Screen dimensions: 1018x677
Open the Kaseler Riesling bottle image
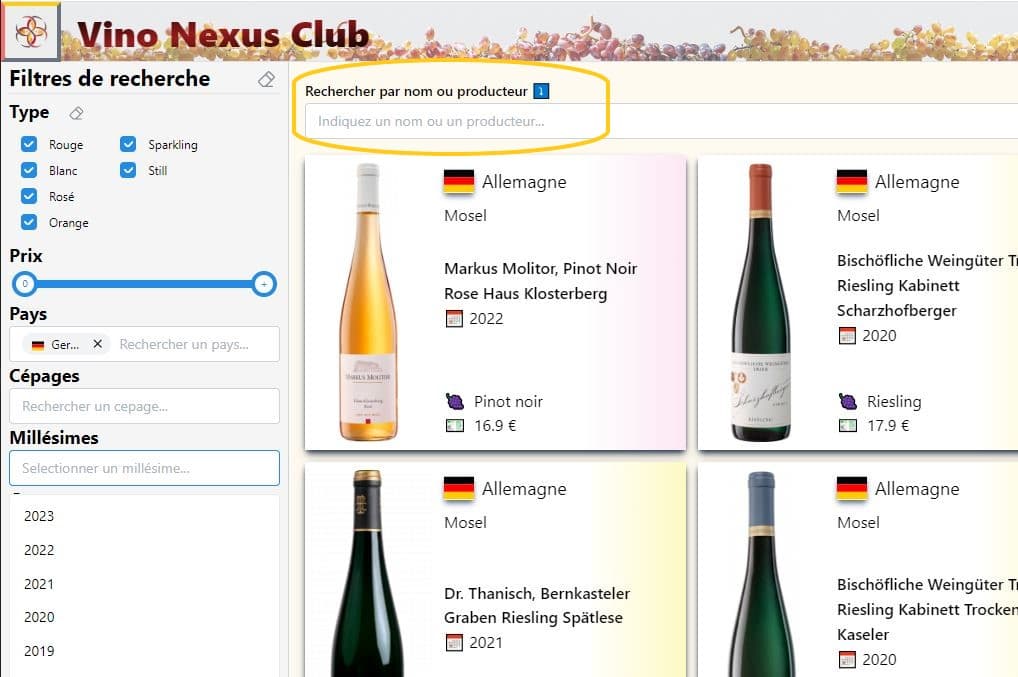[760, 573]
